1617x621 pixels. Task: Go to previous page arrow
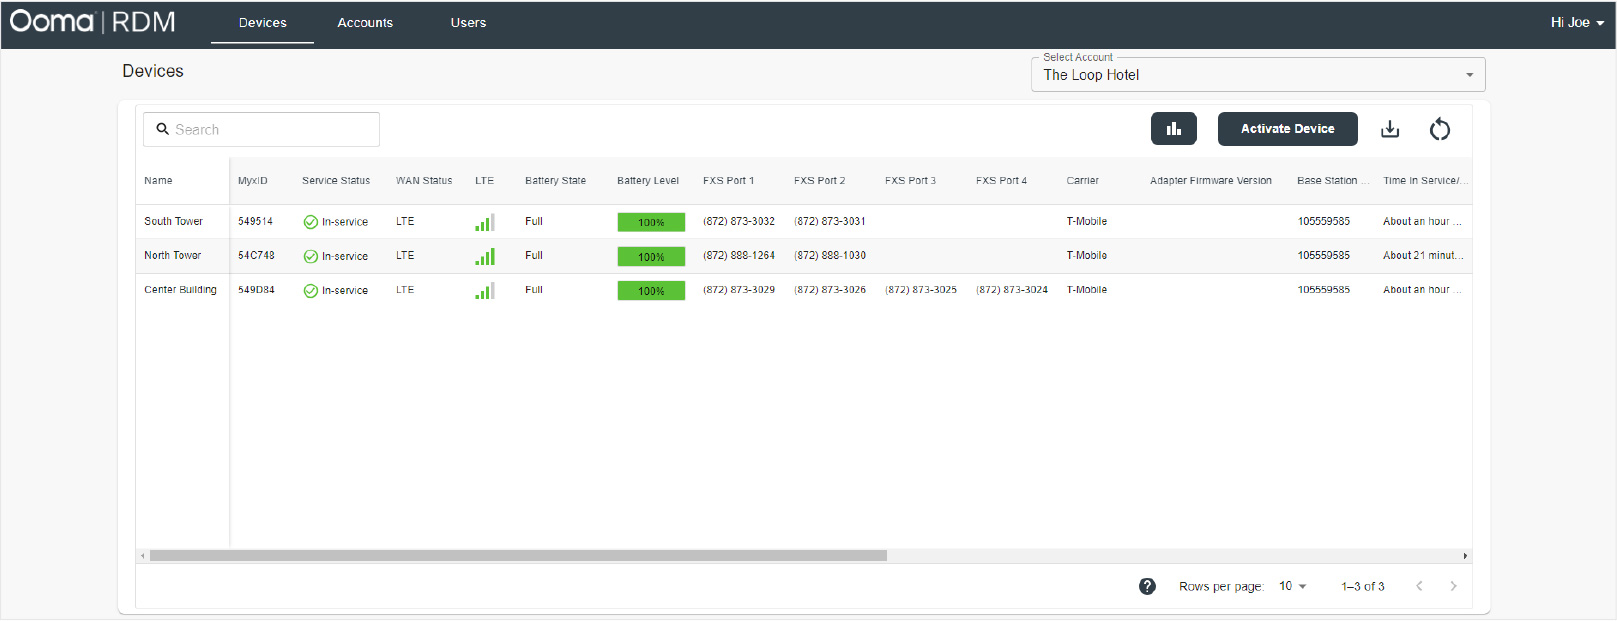(x=1419, y=586)
